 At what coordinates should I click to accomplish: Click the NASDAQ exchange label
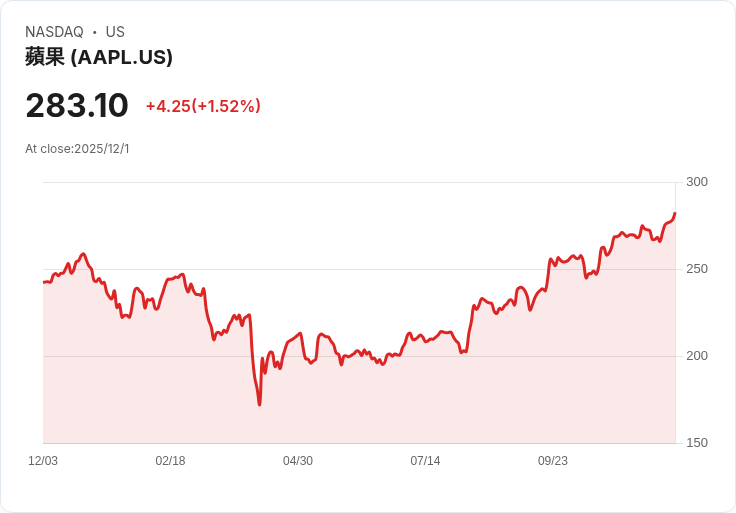click(x=54, y=32)
